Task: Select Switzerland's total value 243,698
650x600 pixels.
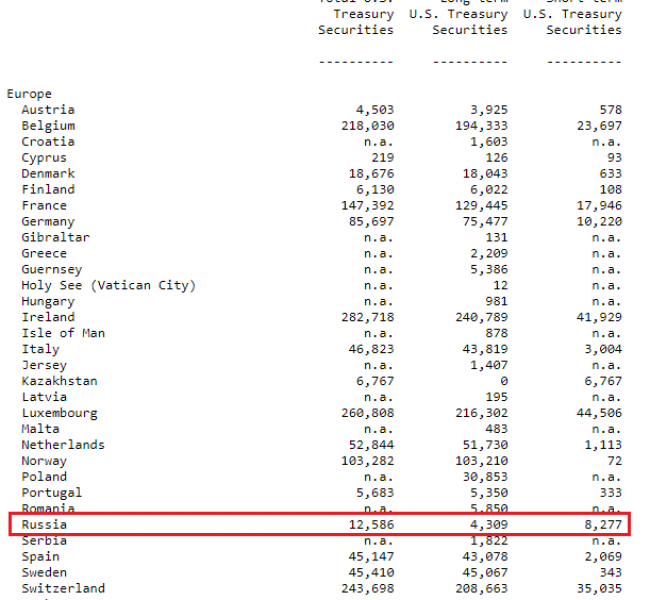Action: (366, 588)
